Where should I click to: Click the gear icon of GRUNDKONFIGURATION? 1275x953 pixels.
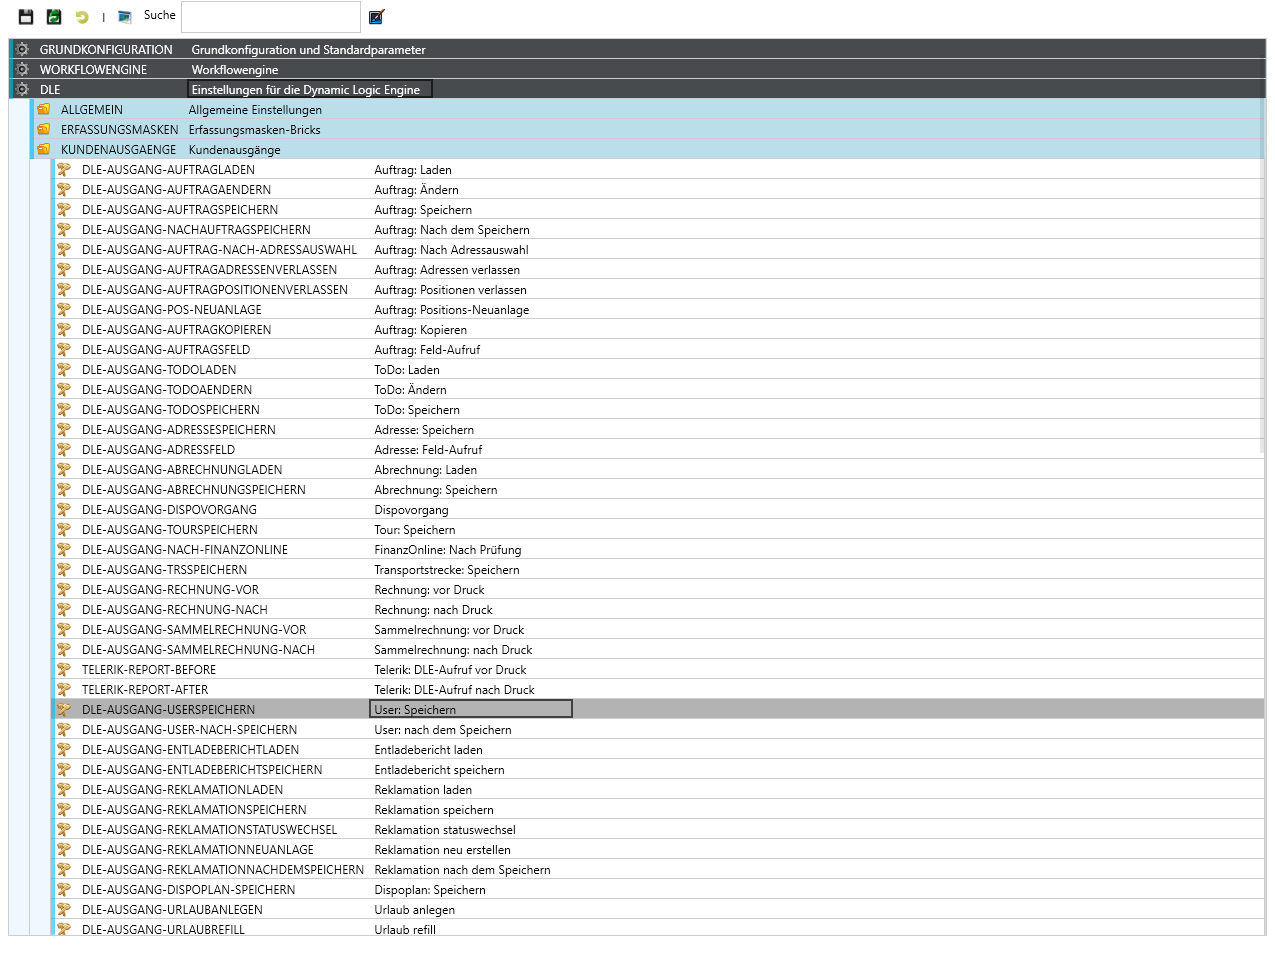coord(22,49)
